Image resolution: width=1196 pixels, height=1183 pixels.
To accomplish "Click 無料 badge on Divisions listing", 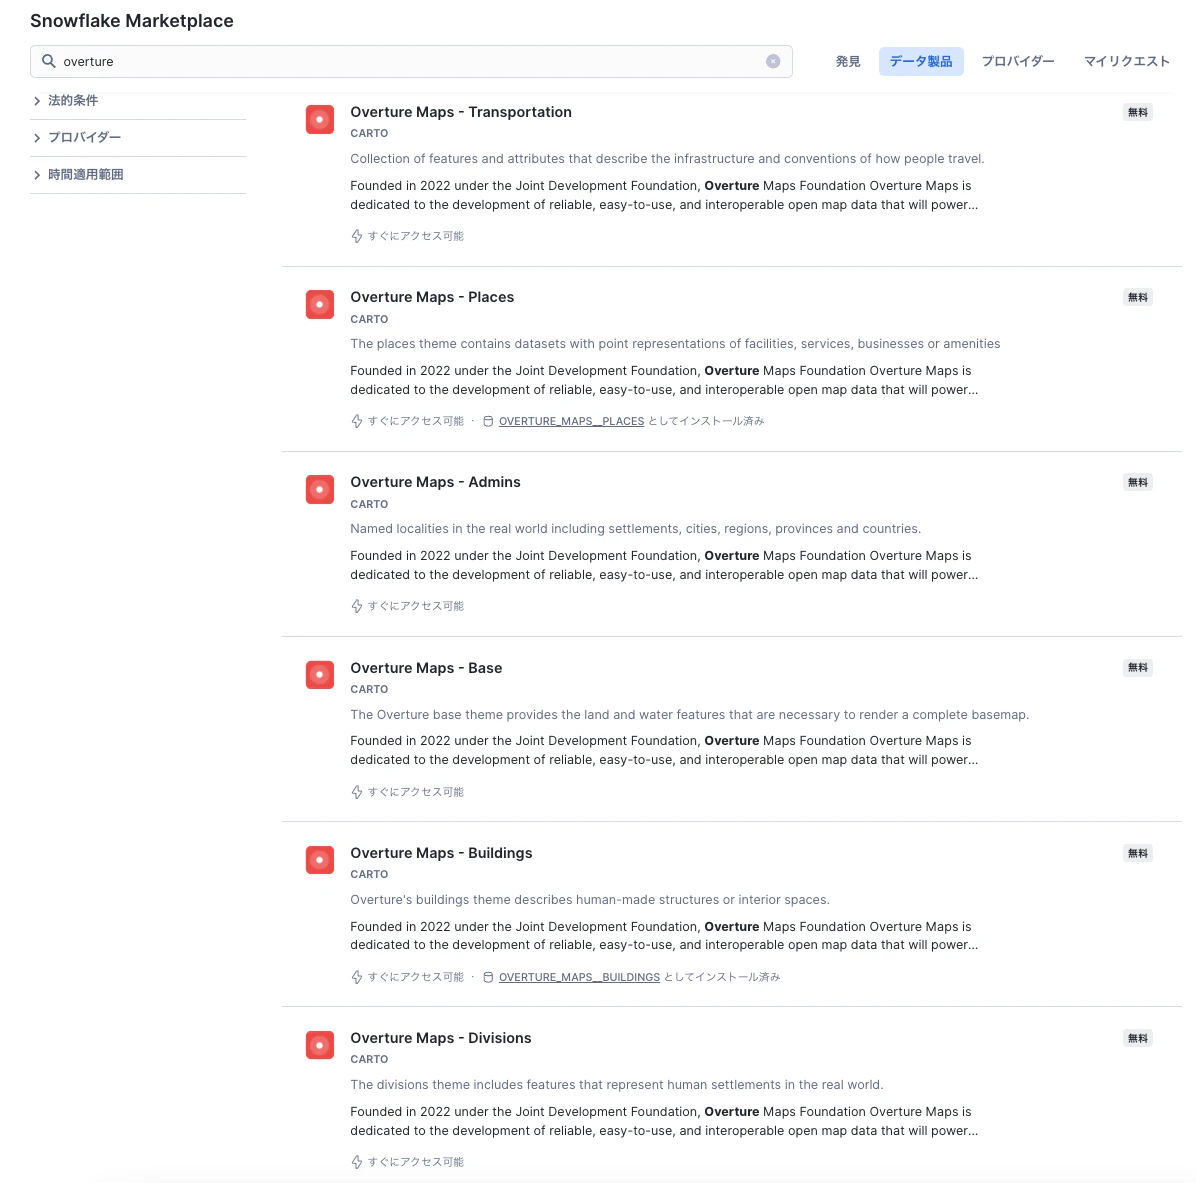I will pyautogui.click(x=1137, y=1038).
